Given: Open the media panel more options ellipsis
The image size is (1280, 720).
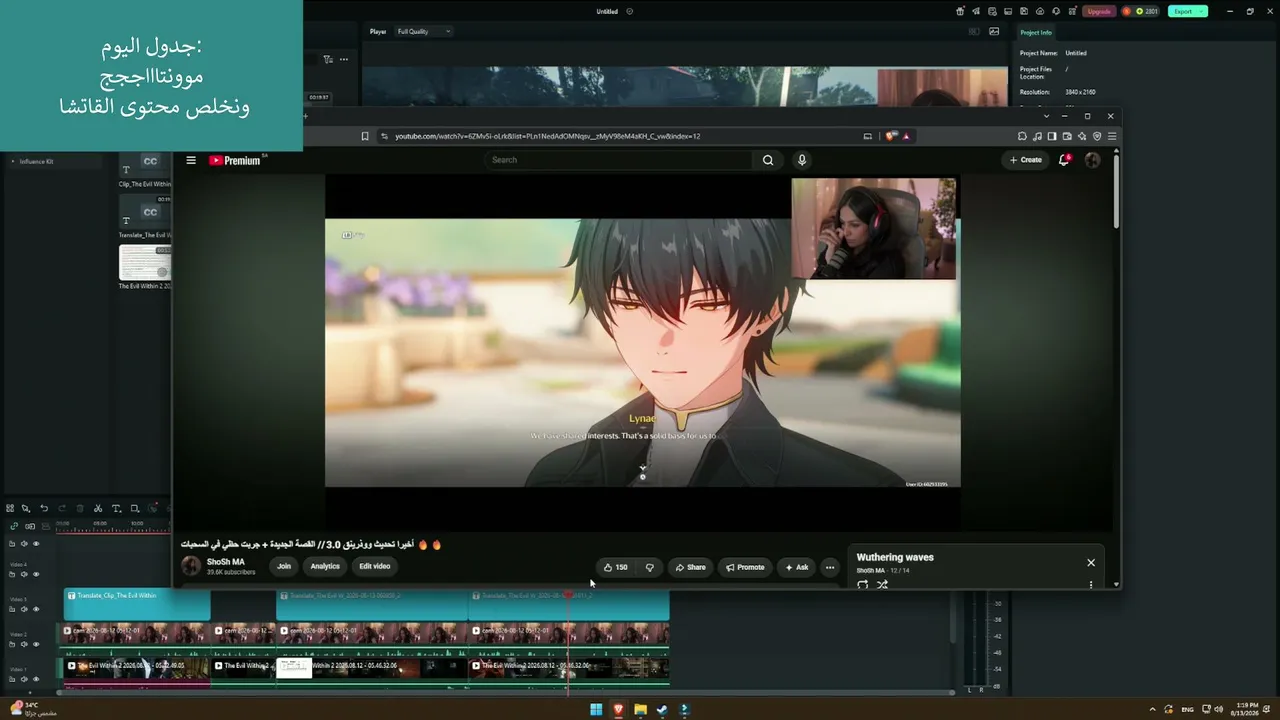Looking at the screenshot, I should (x=344, y=59).
